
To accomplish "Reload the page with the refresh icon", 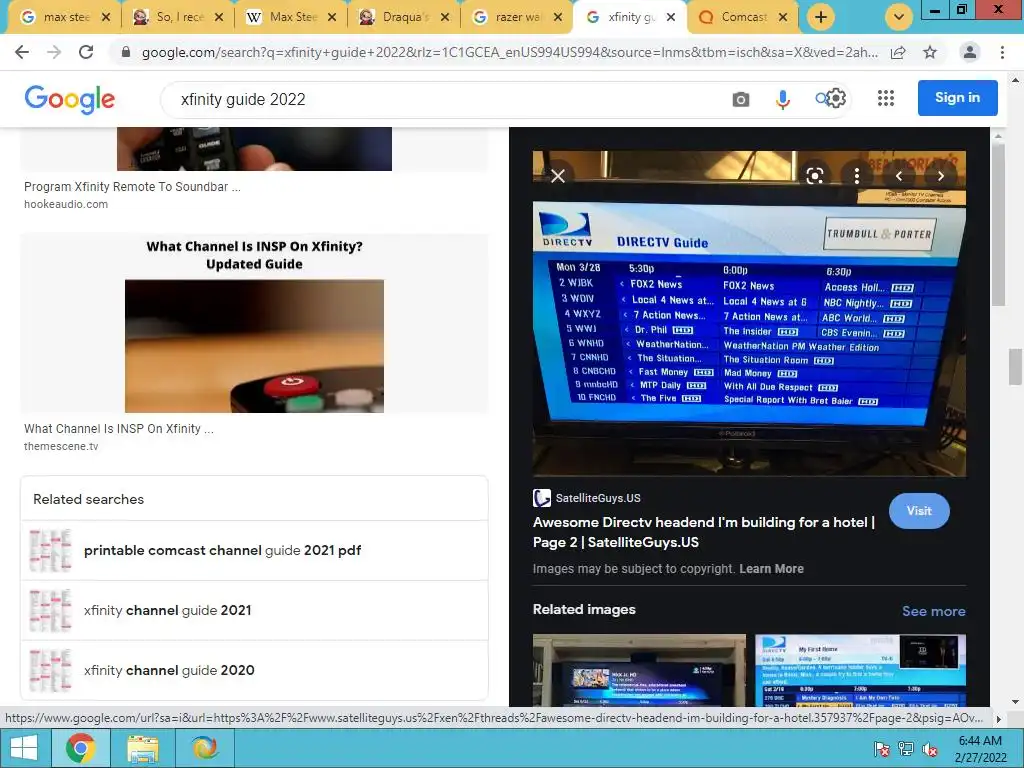I will click(x=86, y=52).
